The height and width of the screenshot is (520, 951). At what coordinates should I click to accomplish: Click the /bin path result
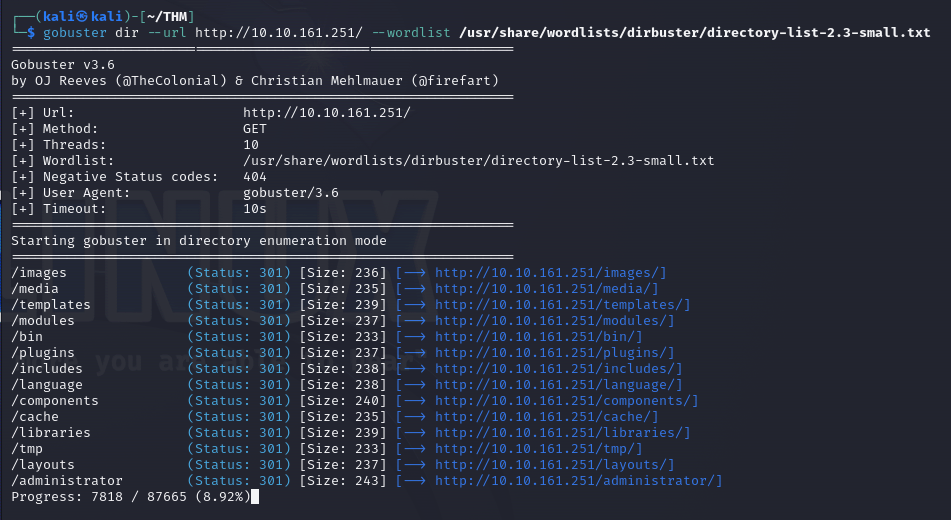[x=27, y=337]
